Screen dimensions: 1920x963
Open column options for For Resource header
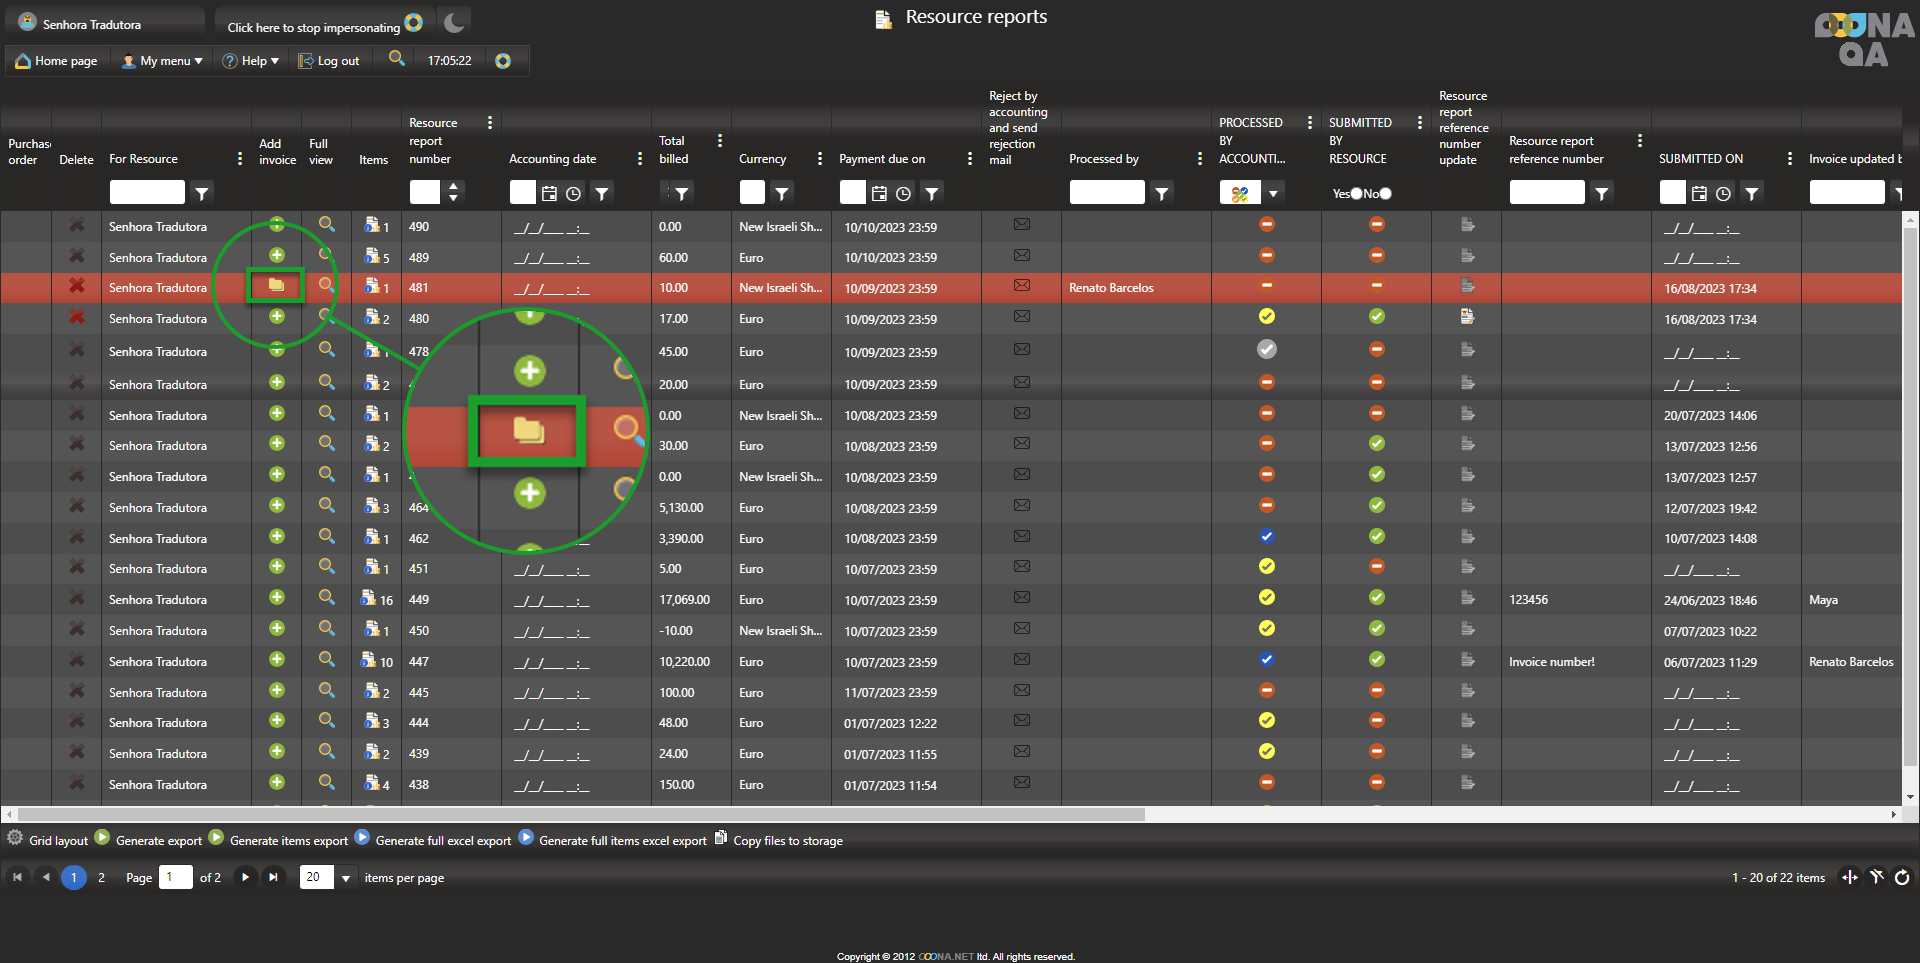239,159
